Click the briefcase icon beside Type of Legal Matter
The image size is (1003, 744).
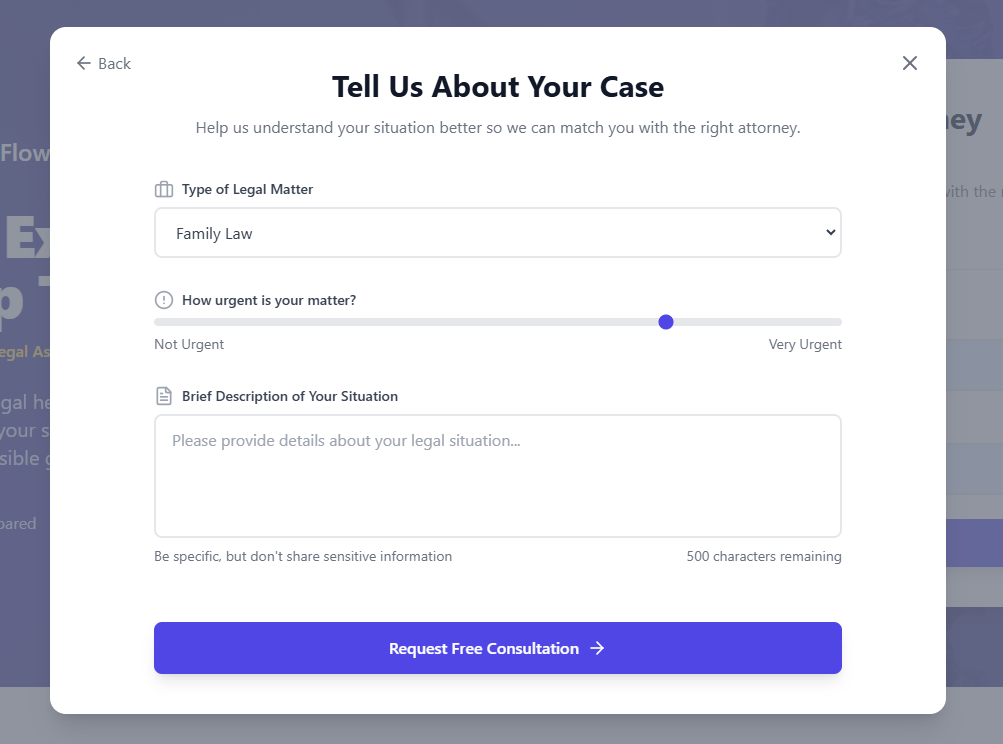tap(164, 190)
